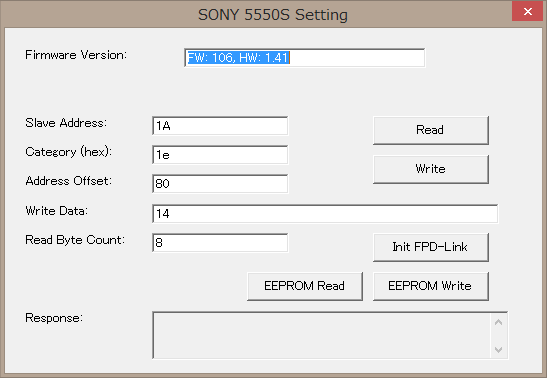Click the Read button
This screenshot has height=378, width=547.
tap(431, 130)
